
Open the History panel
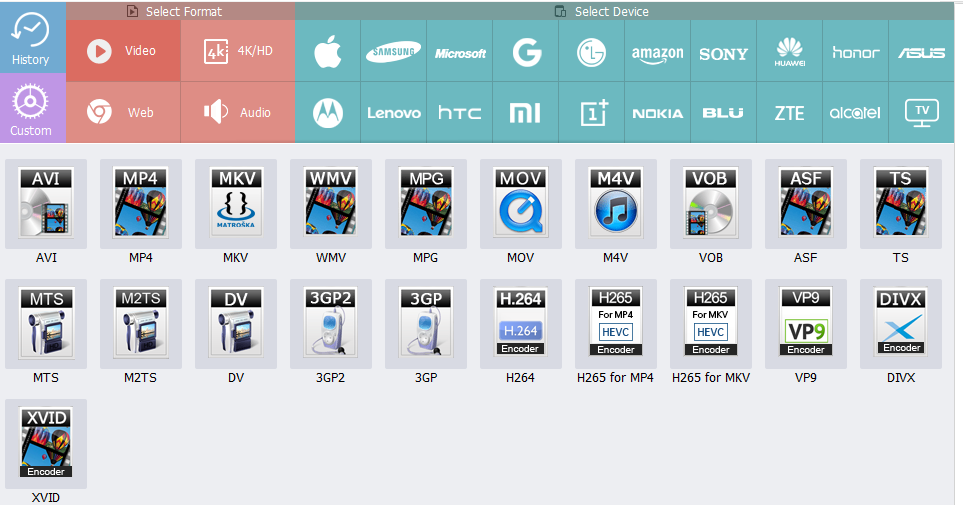click(x=33, y=37)
